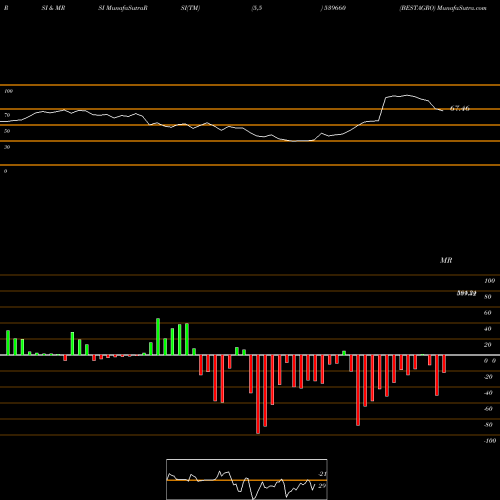Click the MR axis label 100 on the right
Image resolution: width=500 pixels, height=500 pixels.
coord(489,281)
